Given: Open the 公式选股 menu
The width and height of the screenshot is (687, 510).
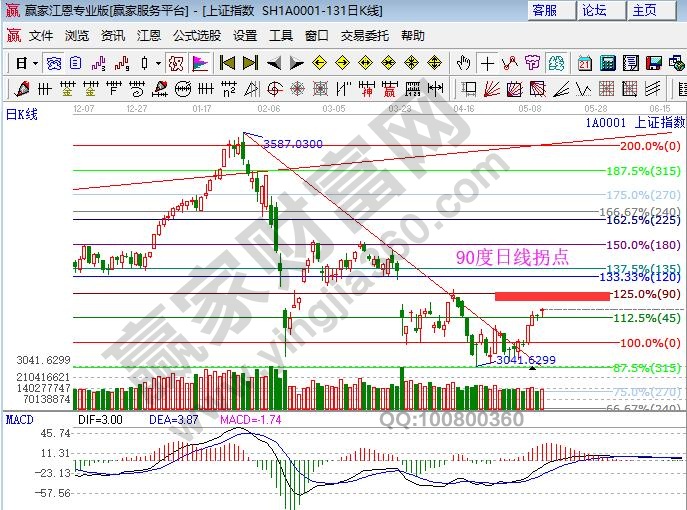Looking at the screenshot, I should (x=195, y=35).
